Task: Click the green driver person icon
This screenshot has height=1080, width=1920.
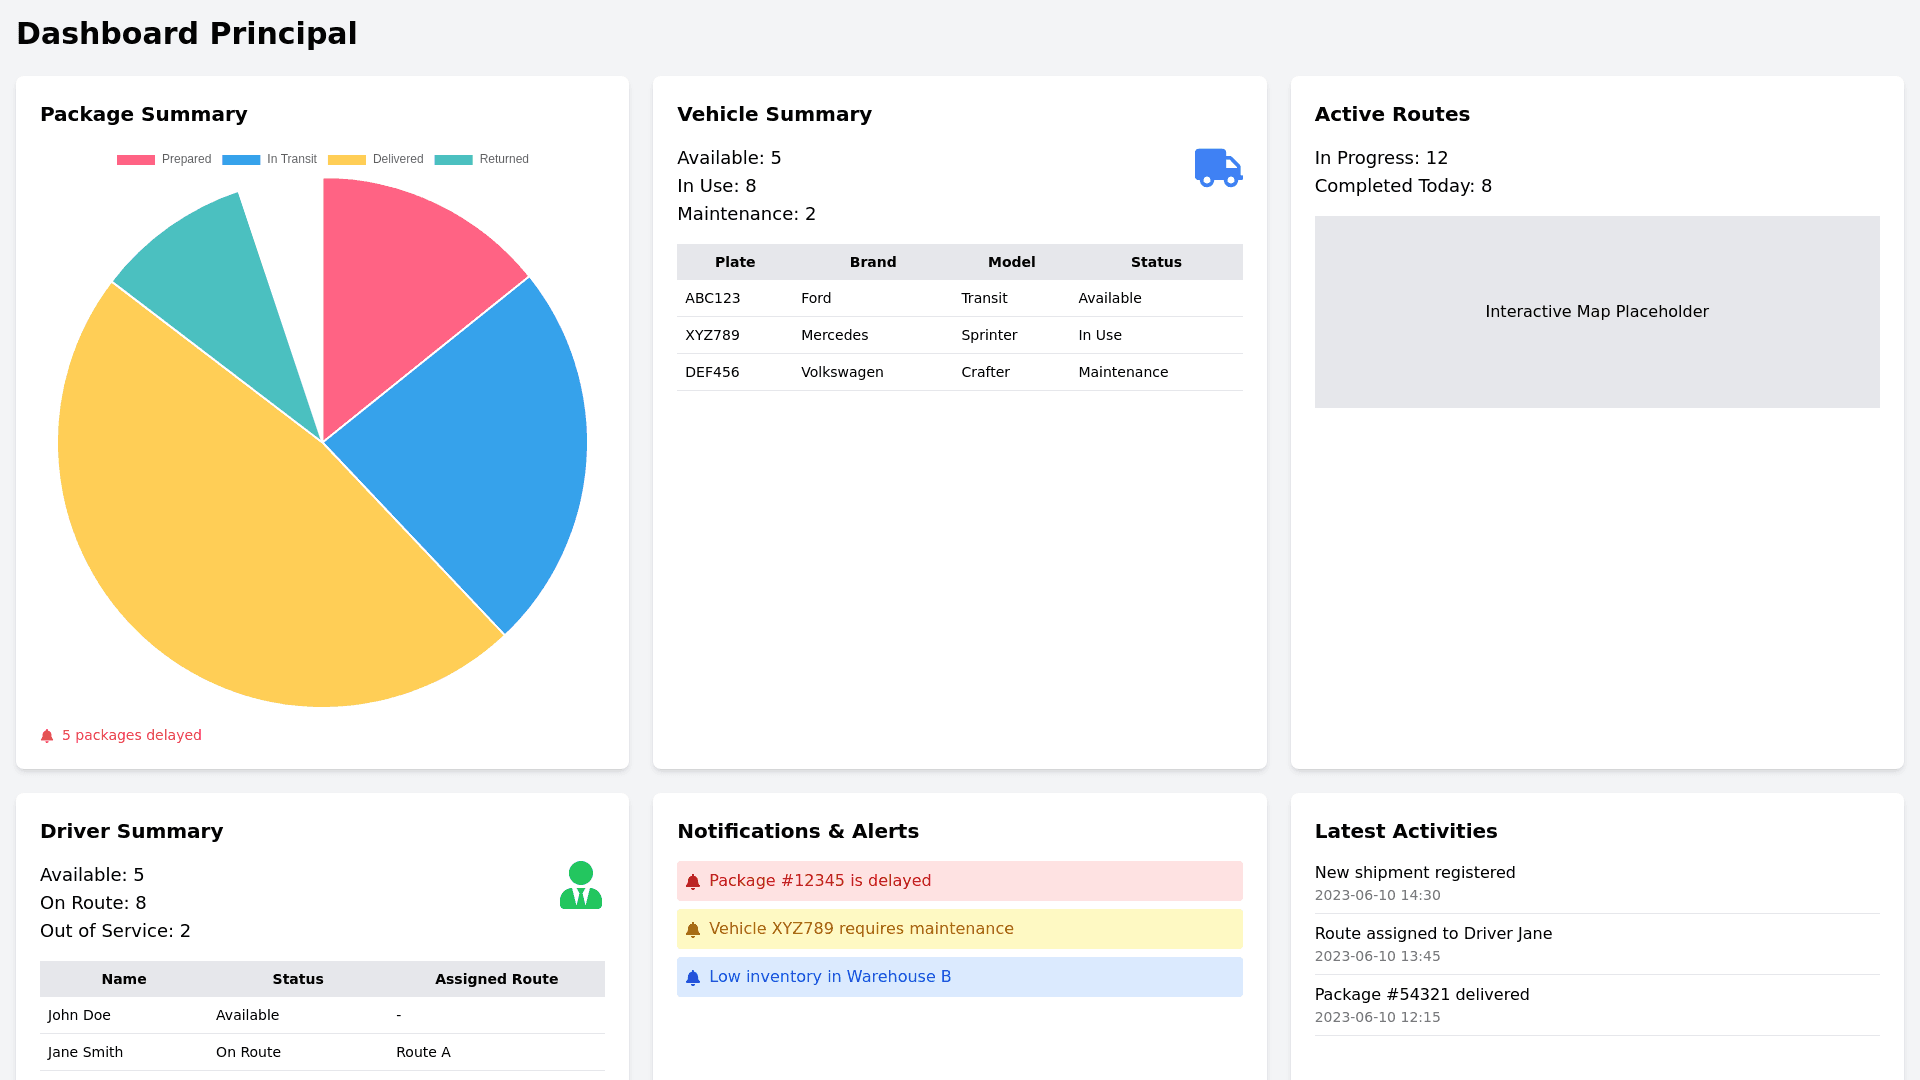Action: click(580, 885)
